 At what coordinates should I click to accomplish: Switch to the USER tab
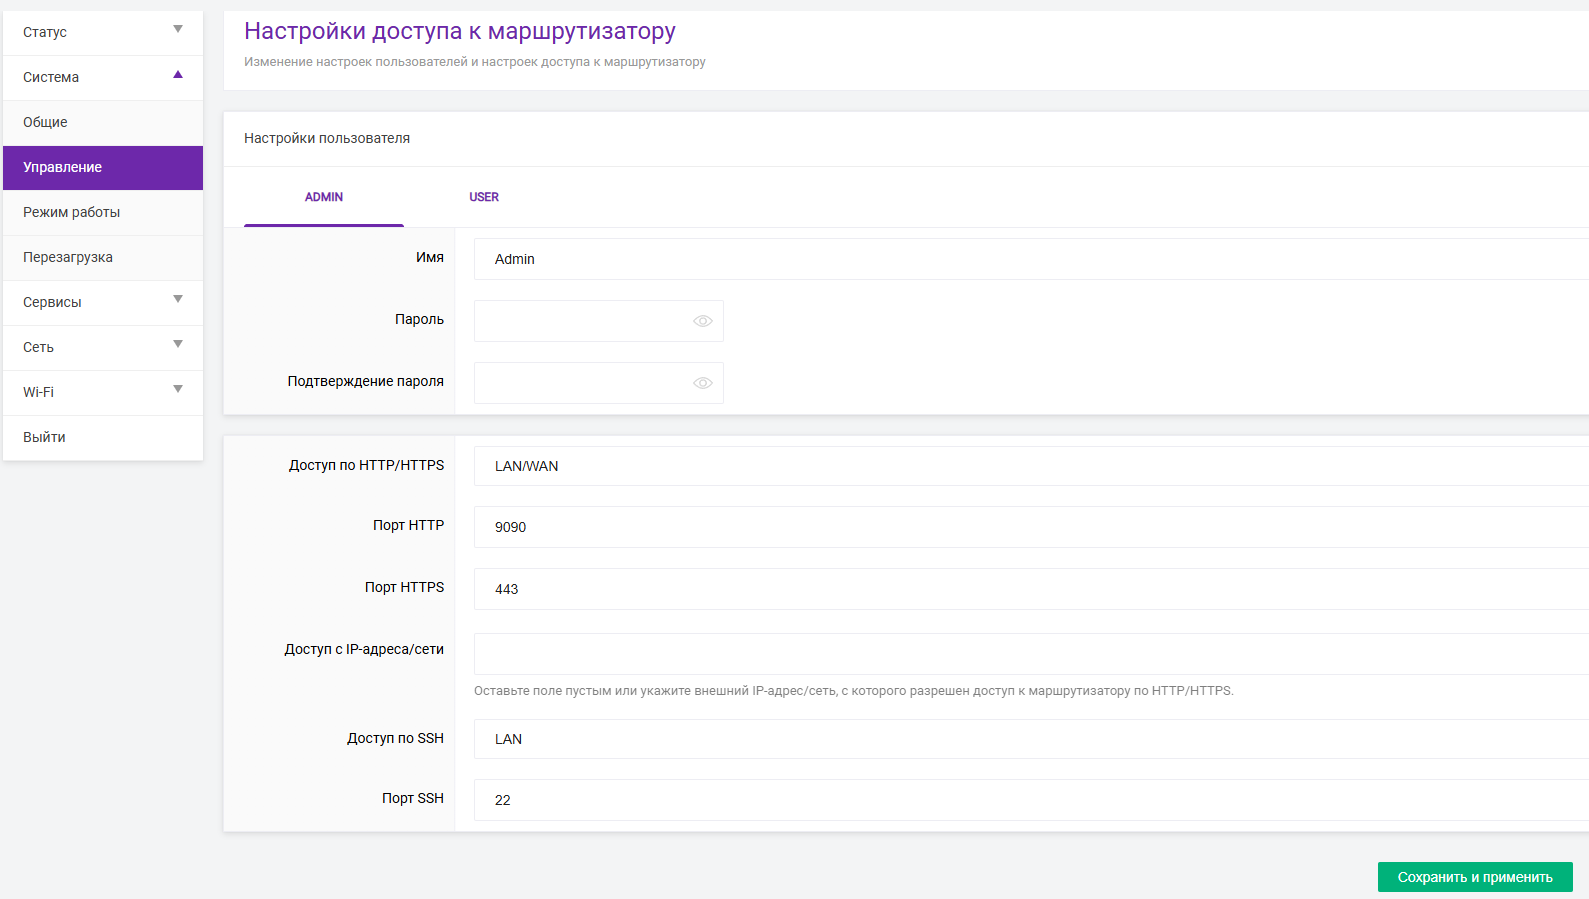pyautogui.click(x=484, y=197)
